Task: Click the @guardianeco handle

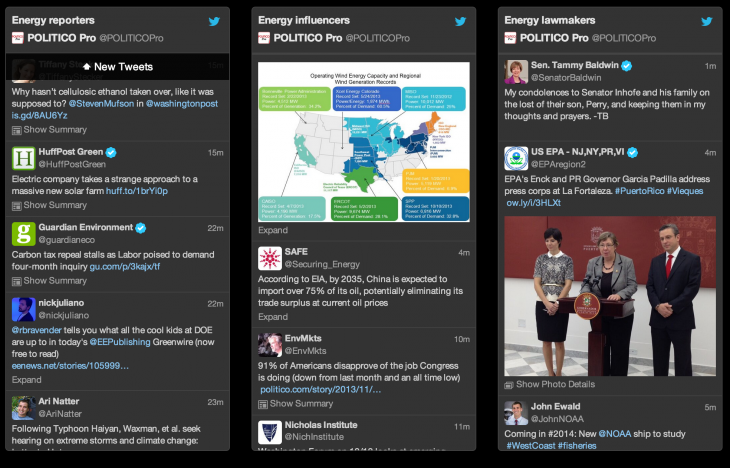Action: click(x=67, y=240)
